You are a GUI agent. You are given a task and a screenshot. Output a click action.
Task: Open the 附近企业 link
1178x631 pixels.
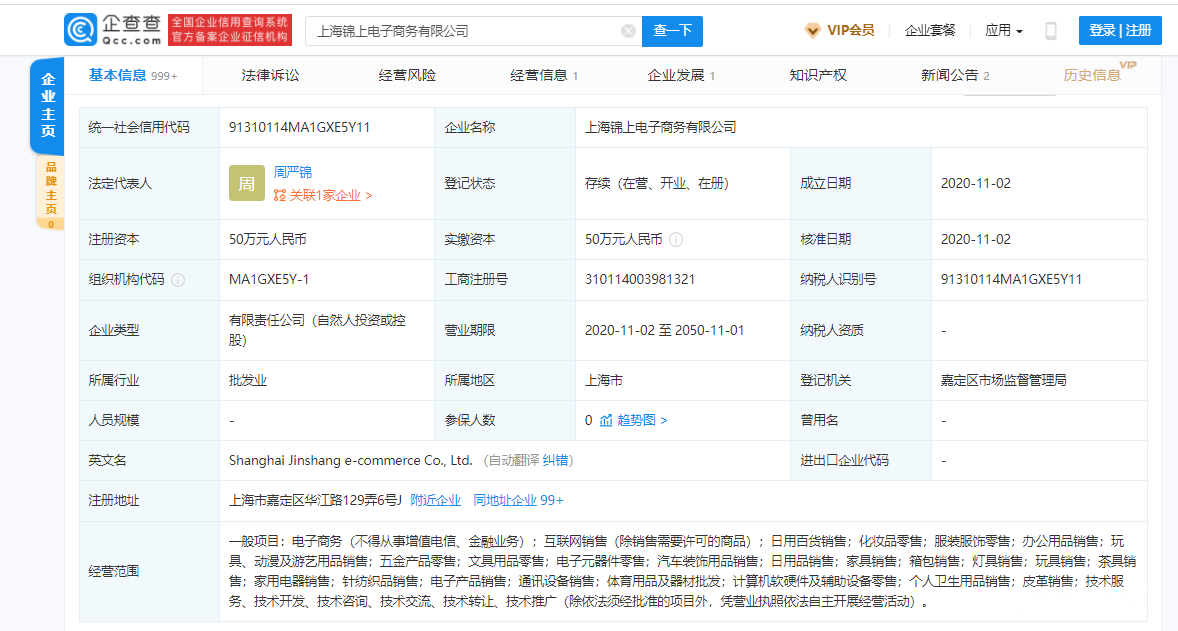(x=436, y=500)
